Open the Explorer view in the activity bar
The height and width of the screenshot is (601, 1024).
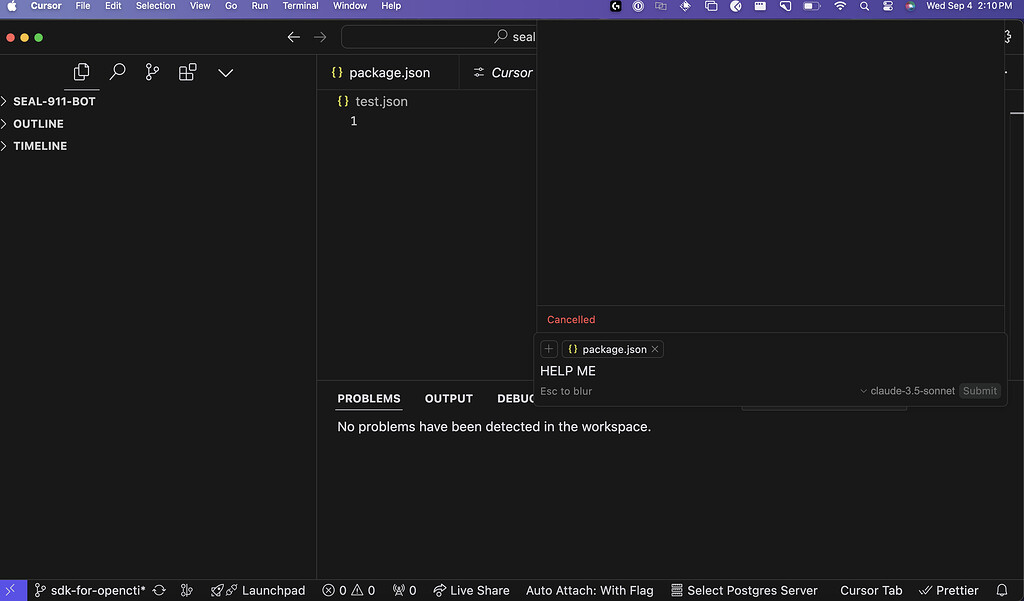(x=81, y=72)
